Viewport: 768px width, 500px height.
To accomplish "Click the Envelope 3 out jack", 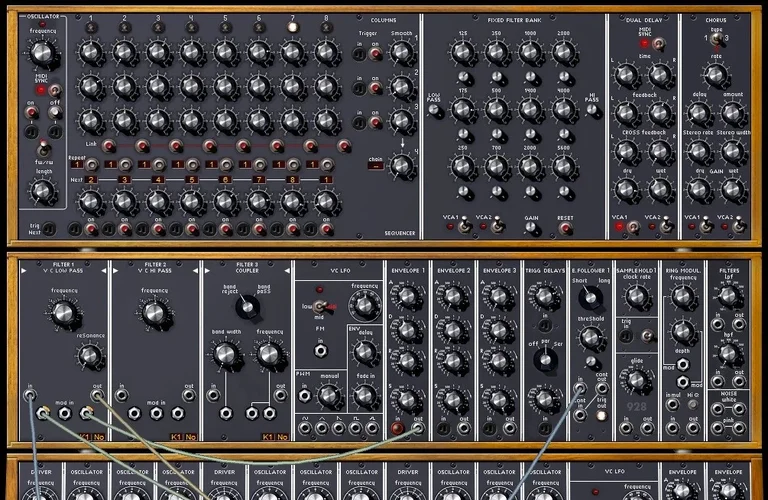I will click(510, 429).
